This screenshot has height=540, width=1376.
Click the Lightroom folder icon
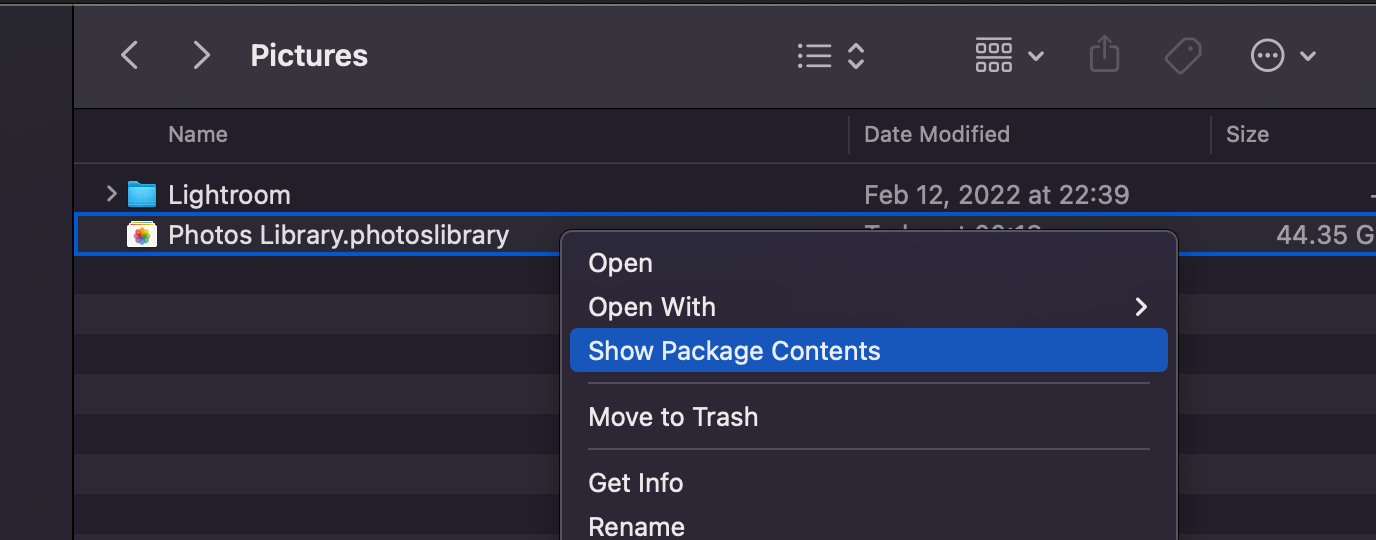click(142, 194)
